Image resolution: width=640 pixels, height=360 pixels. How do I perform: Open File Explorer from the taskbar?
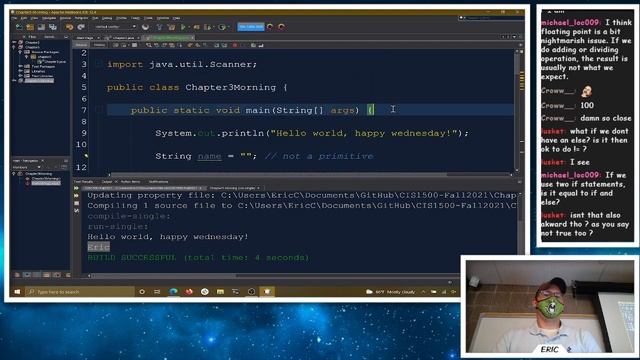click(220, 291)
